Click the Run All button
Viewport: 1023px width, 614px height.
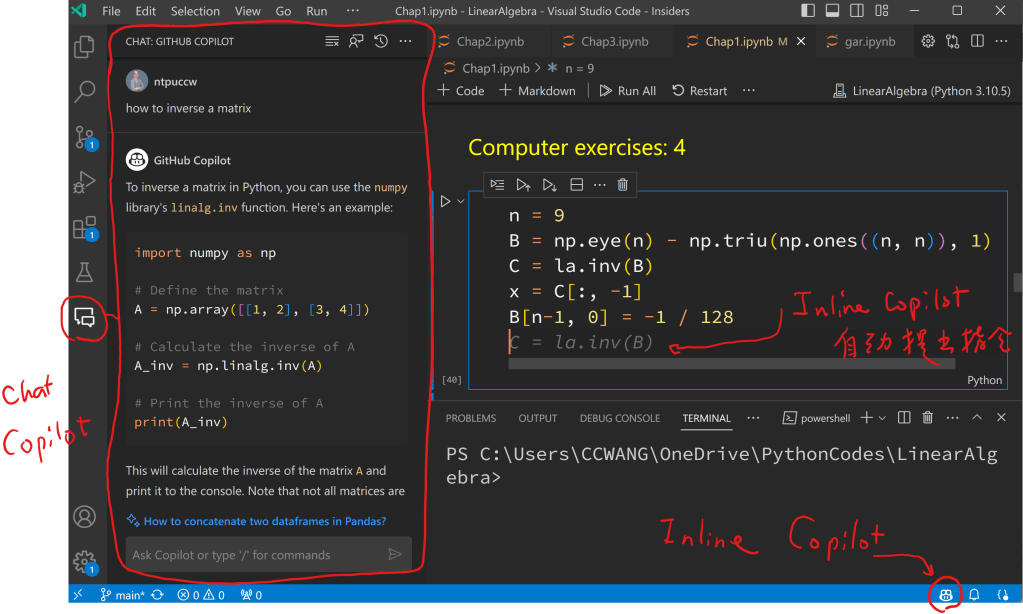(x=628, y=90)
